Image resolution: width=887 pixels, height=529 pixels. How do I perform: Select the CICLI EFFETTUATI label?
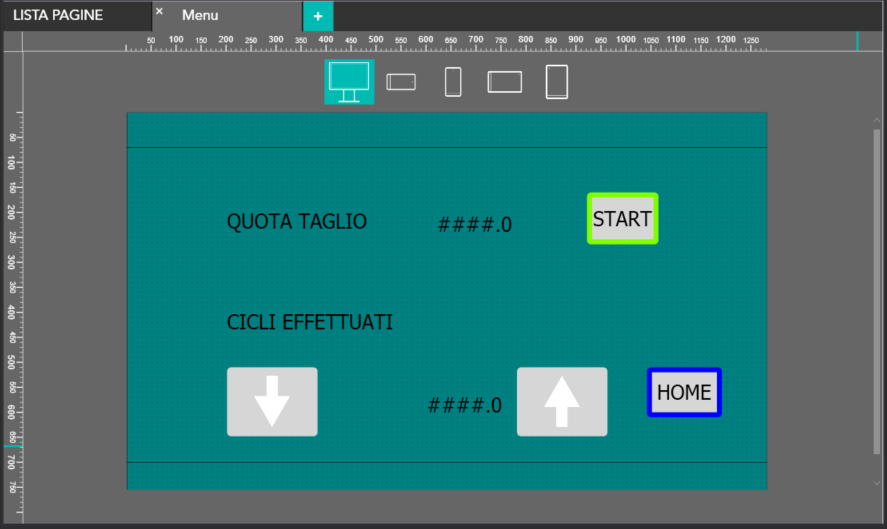pos(309,323)
